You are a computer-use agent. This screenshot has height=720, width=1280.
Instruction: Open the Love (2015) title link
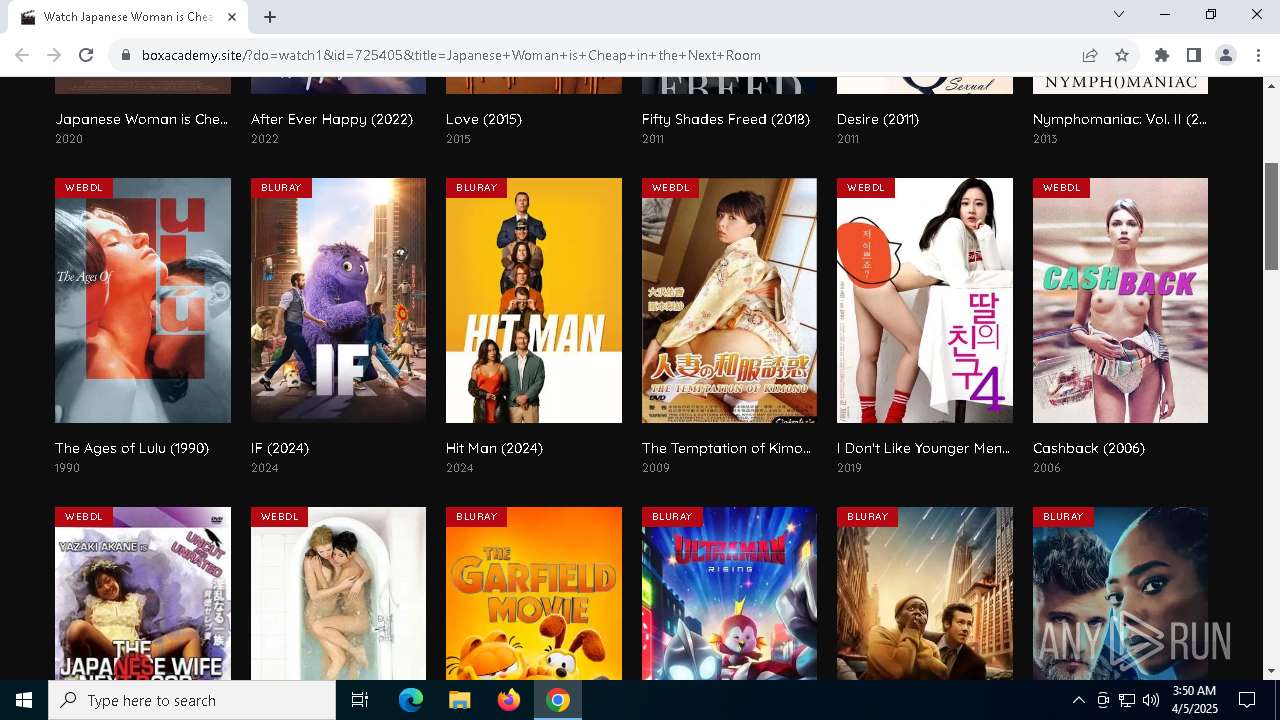click(x=484, y=119)
